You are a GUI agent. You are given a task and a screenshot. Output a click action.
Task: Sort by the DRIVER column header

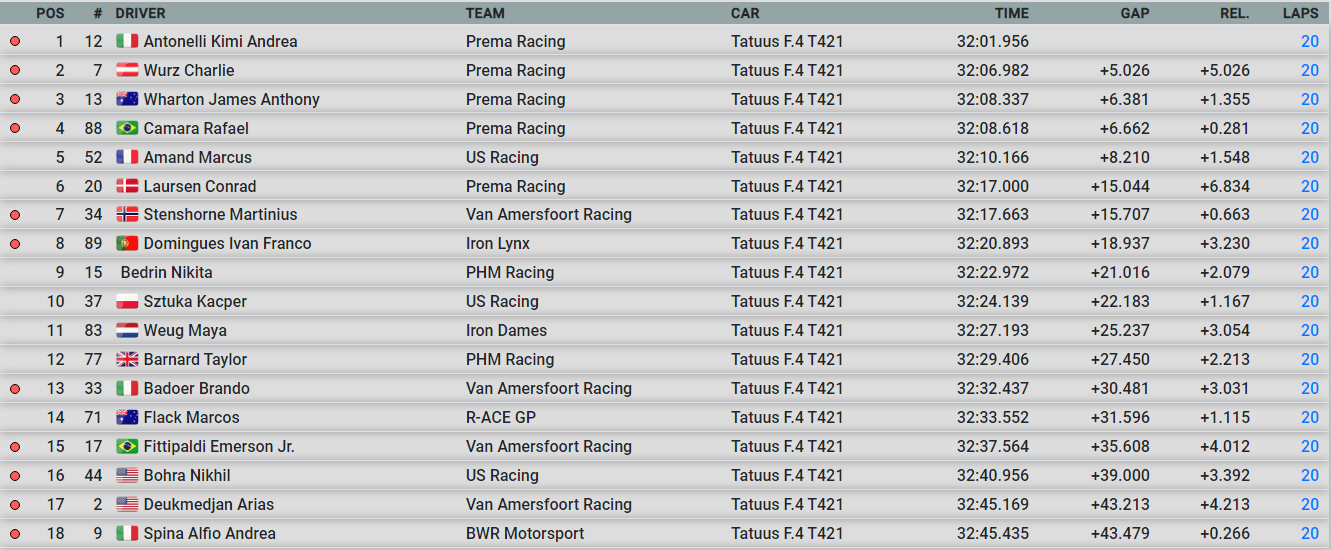(141, 13)
